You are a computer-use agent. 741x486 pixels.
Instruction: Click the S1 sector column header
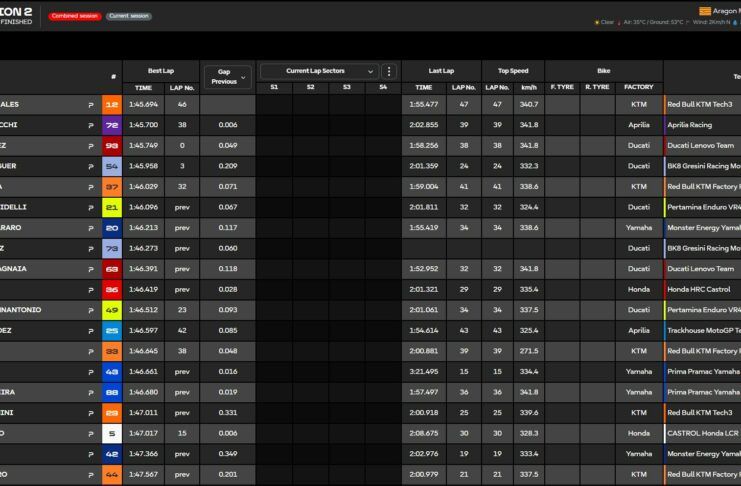coord(274,87)
